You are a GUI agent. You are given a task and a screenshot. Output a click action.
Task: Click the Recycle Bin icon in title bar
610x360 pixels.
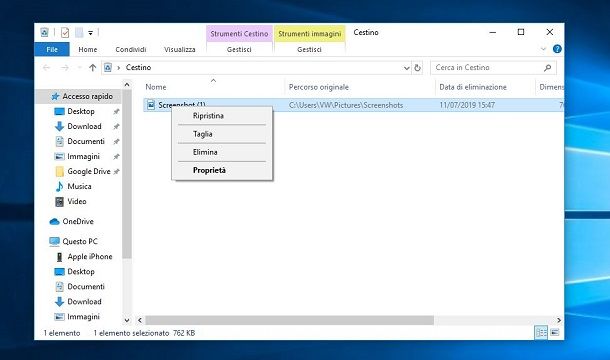click(x=44, y=32)
